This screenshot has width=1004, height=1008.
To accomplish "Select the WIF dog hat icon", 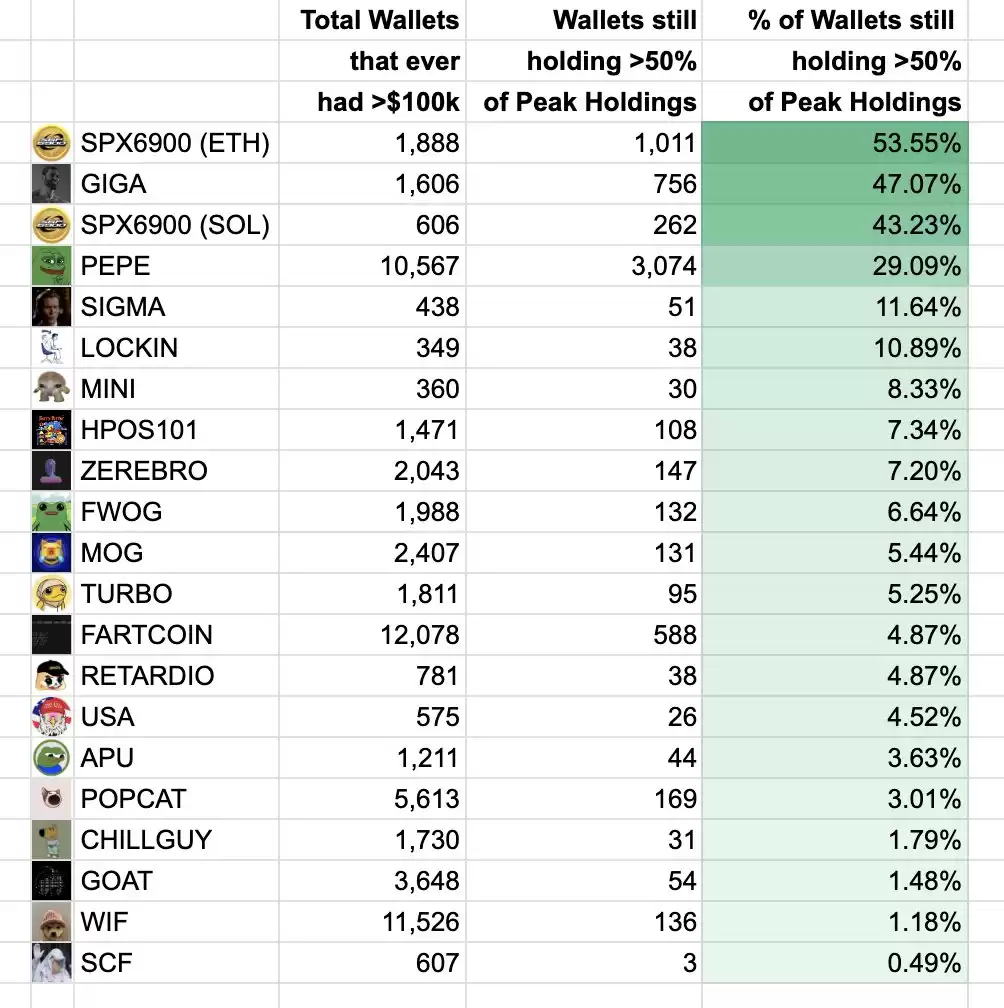I will (51, 922).
